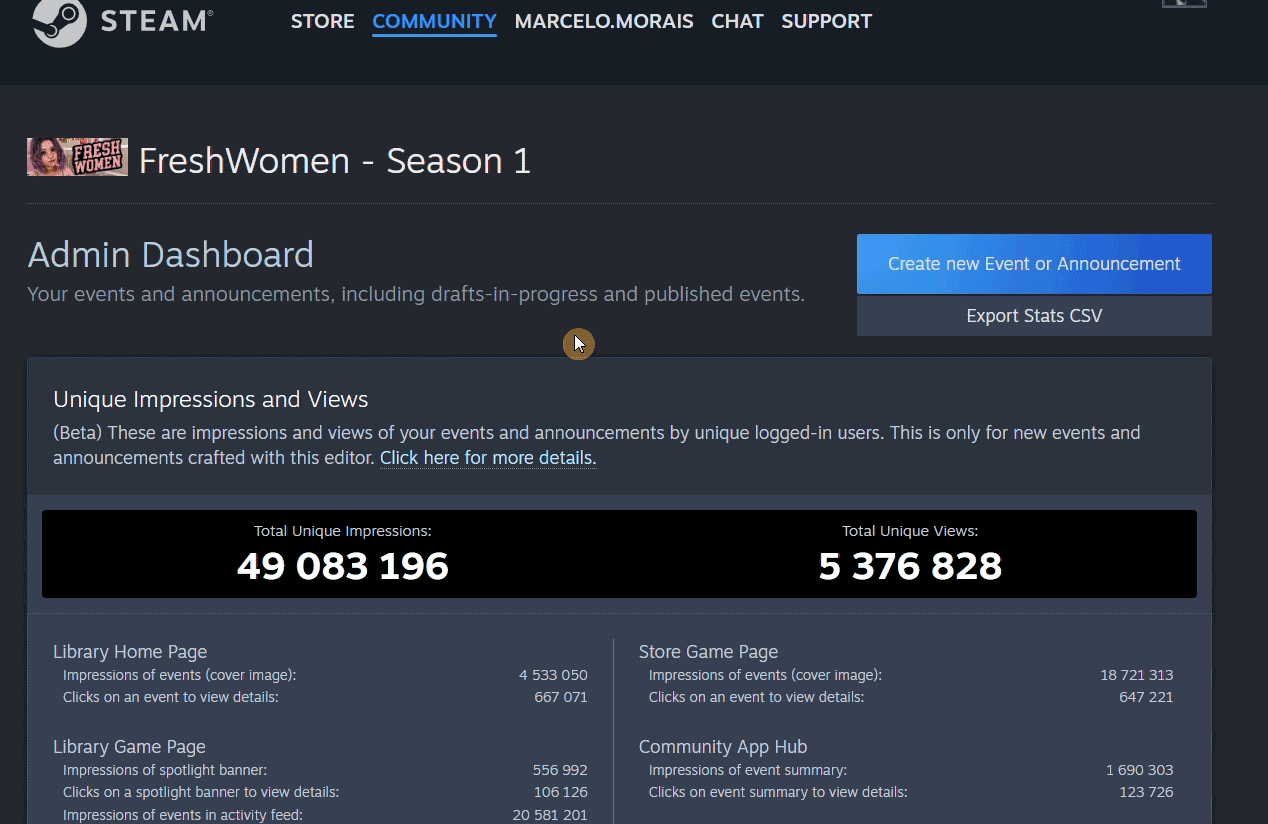Select Impressions of spotlight banner label
This screenshot has height=824, width=1268.
[x=165, y=770]
